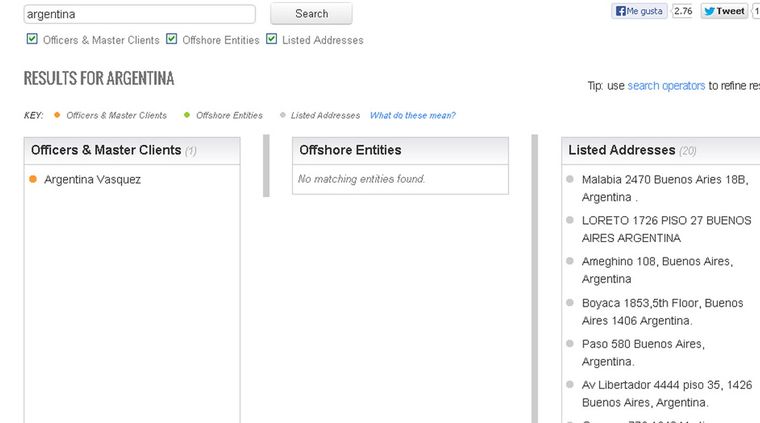Open 'What do these mean?' link
This screenshot has width=760, height=423.
(412, 115)
